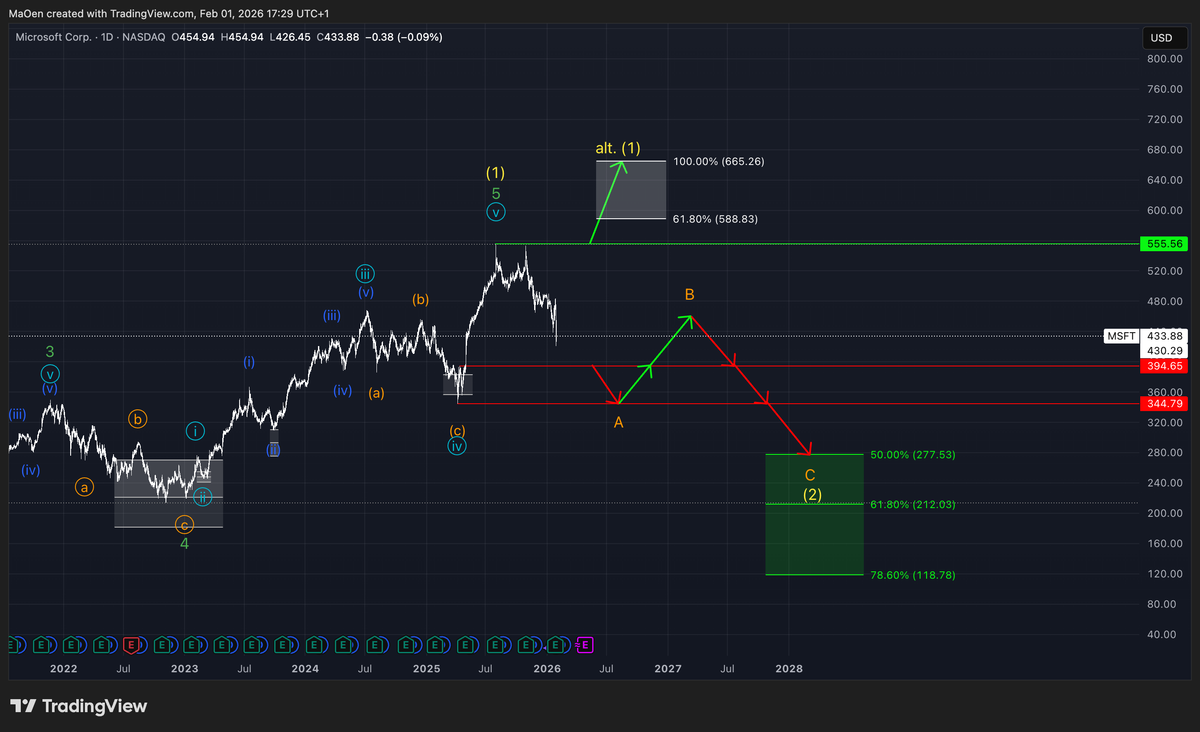Click the purple upcoming earnings icon at timeline end
This screenshot has height=732, width=1200.
point(585,645)
